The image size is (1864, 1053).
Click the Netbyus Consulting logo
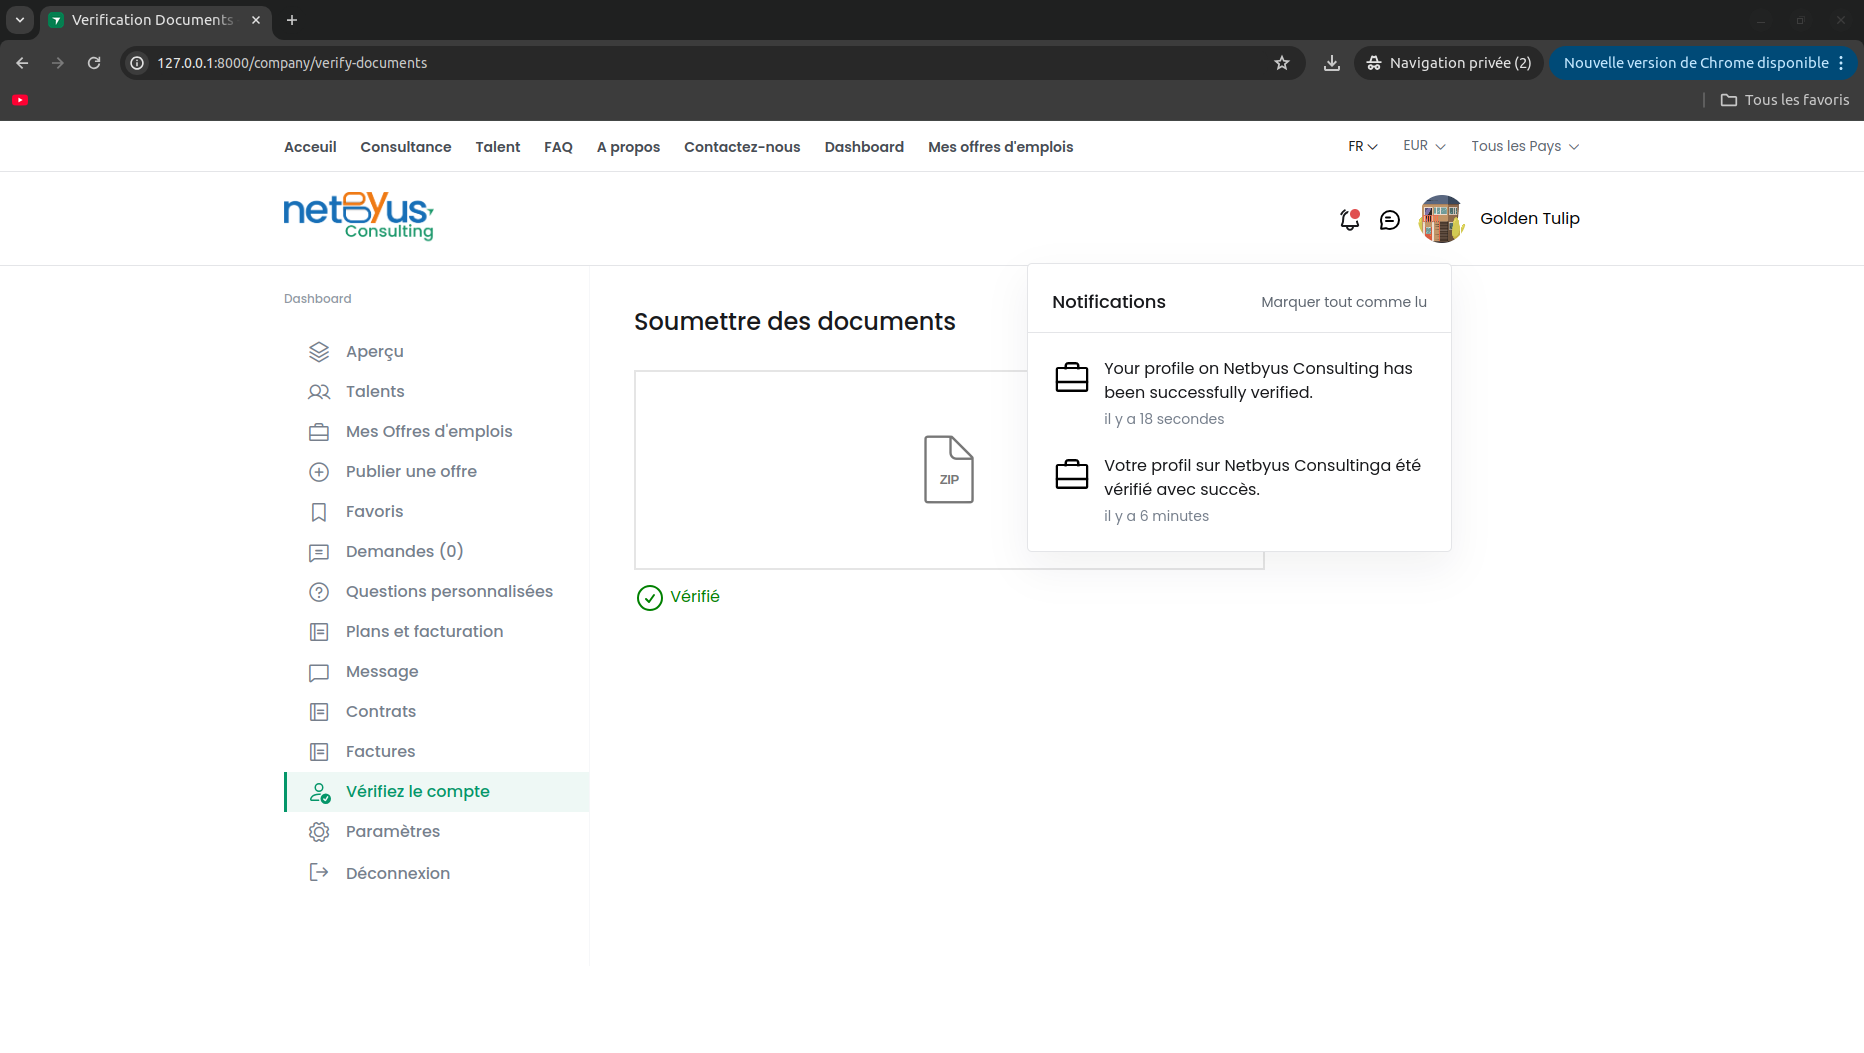[358, 217]
